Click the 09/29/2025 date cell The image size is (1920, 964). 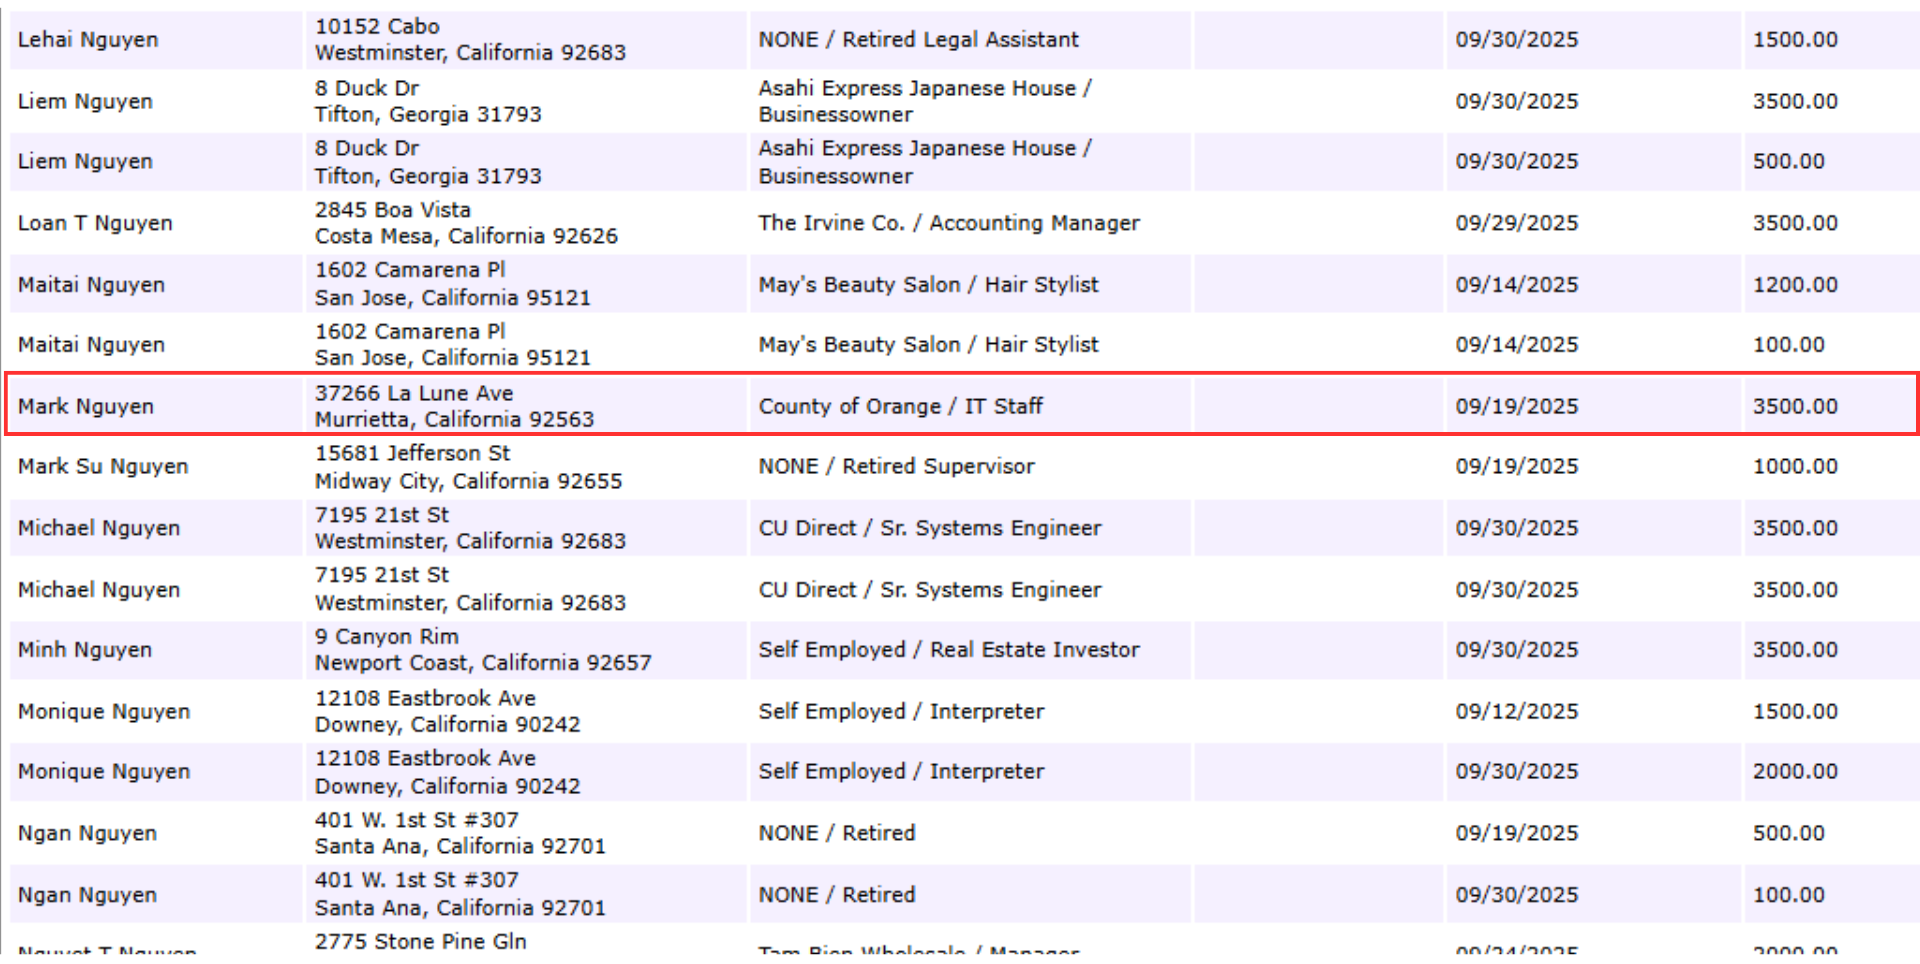point(1516,223)
